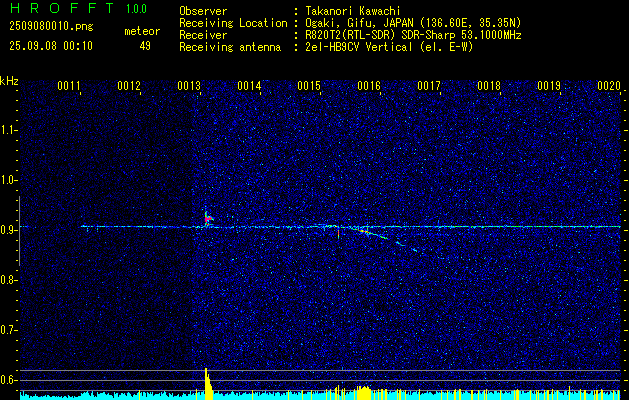This screenshot has height=400, width=629.
Task: Click the kHz axis unit label
Action: tap(9, 81)
